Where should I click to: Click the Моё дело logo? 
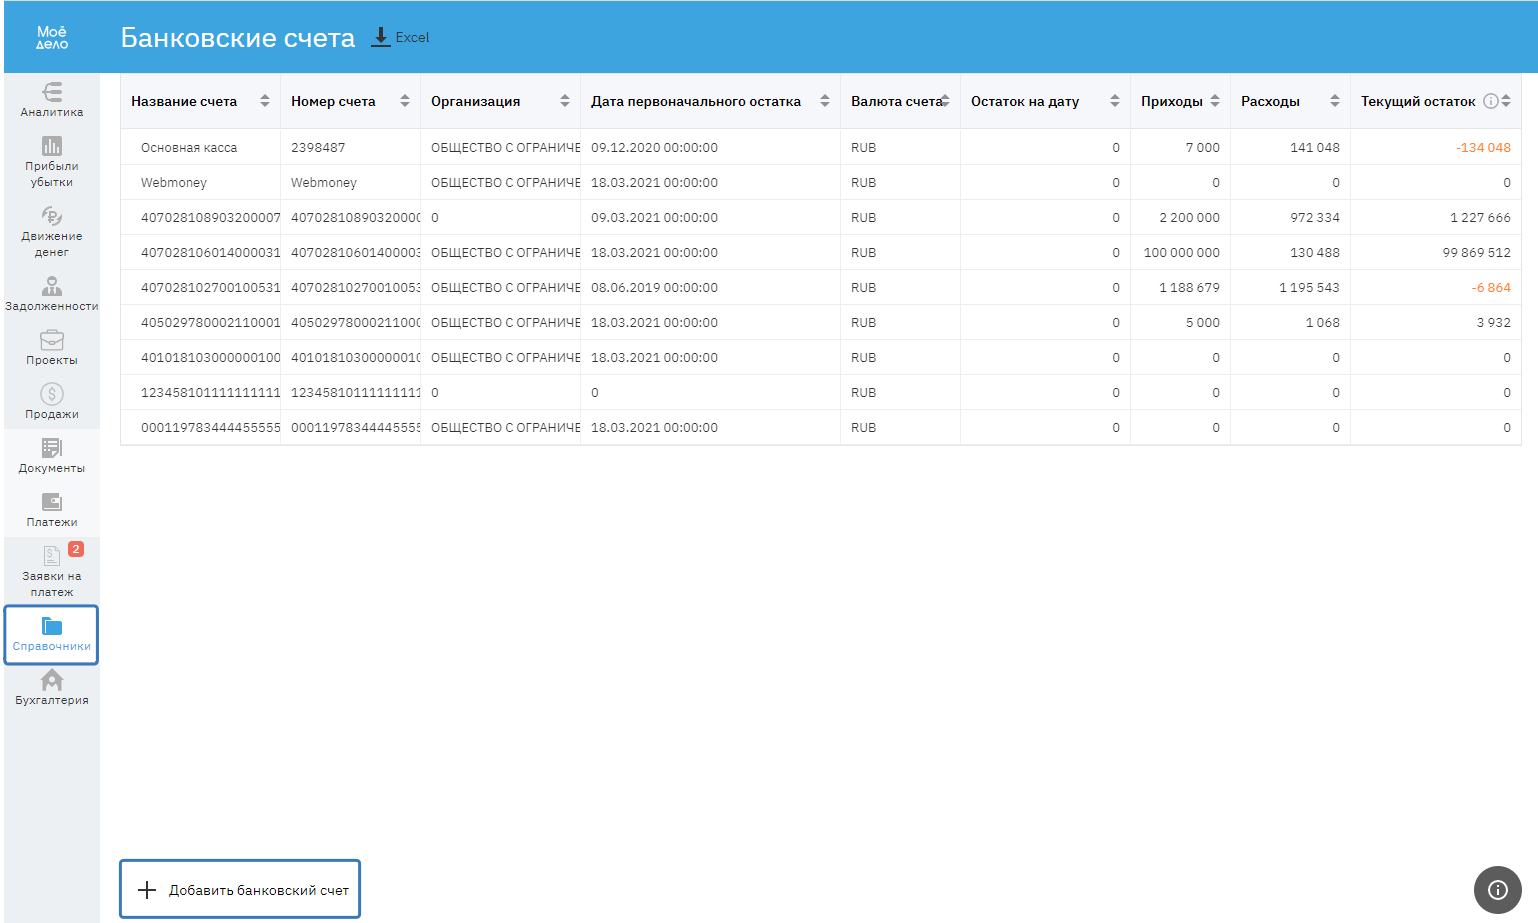pos(52,37)
